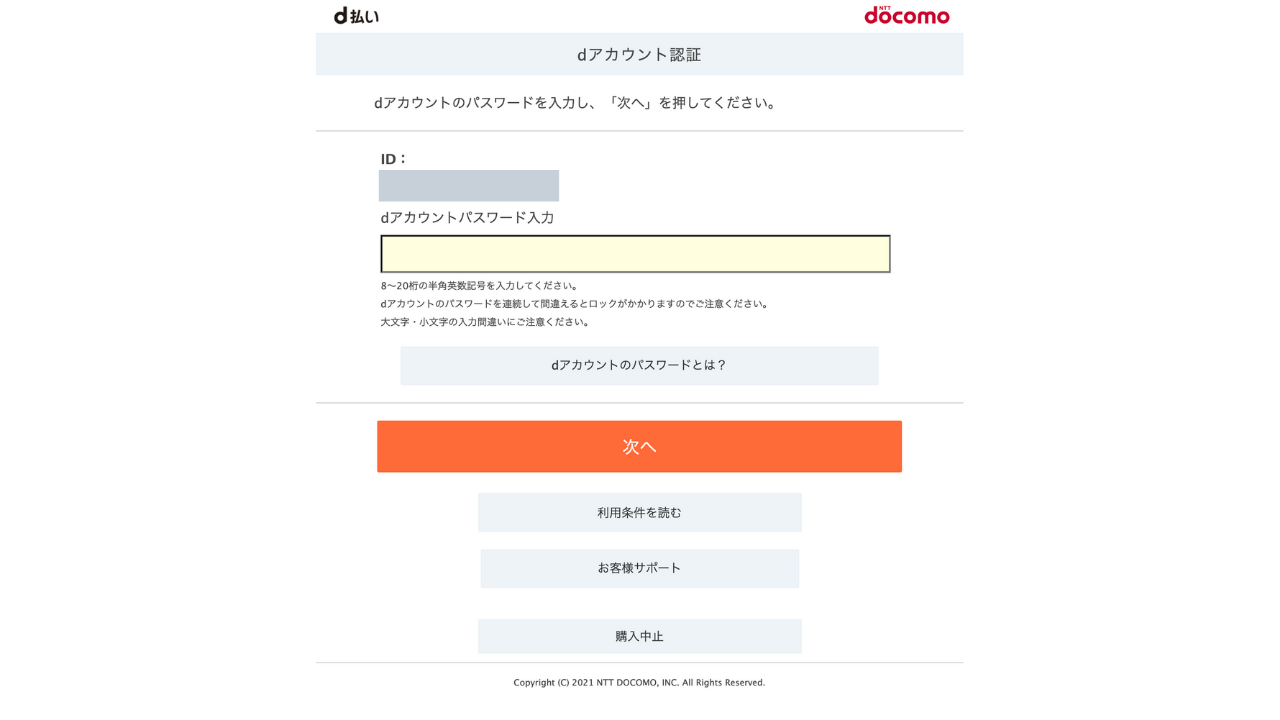Click the NTT DOCOMO copyright notice
Screen dimensions: 1280x720
tap(639, 683)
